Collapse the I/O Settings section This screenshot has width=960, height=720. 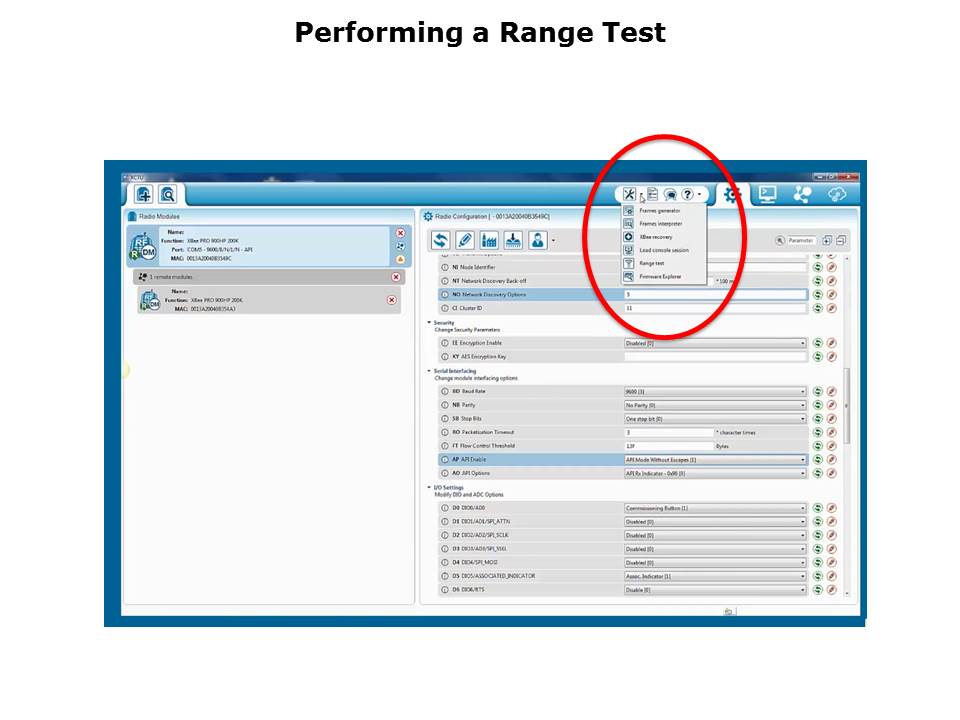point(430,488)
